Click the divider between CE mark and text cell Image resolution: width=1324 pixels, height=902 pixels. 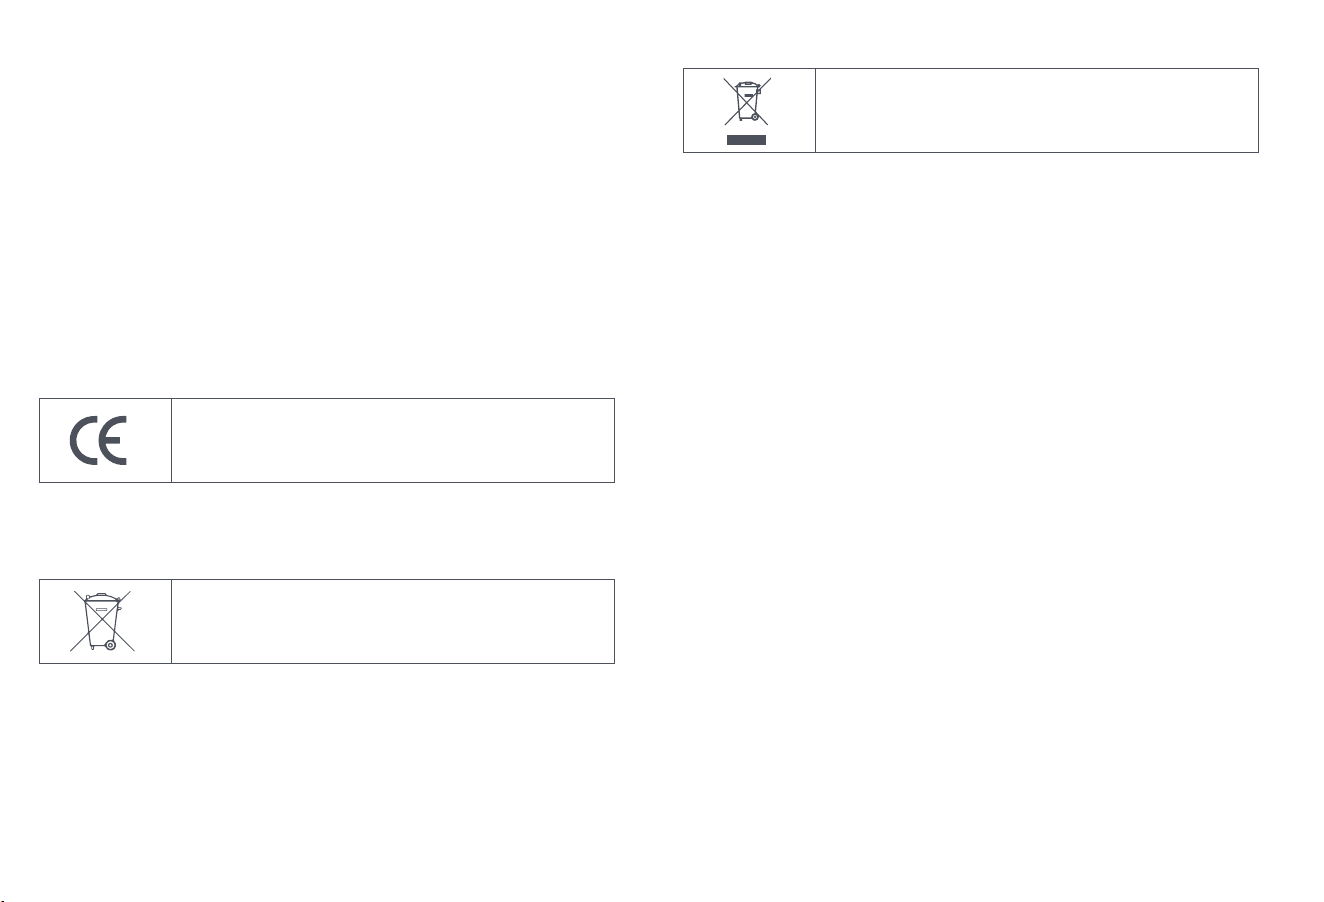[x=171, y=441]
